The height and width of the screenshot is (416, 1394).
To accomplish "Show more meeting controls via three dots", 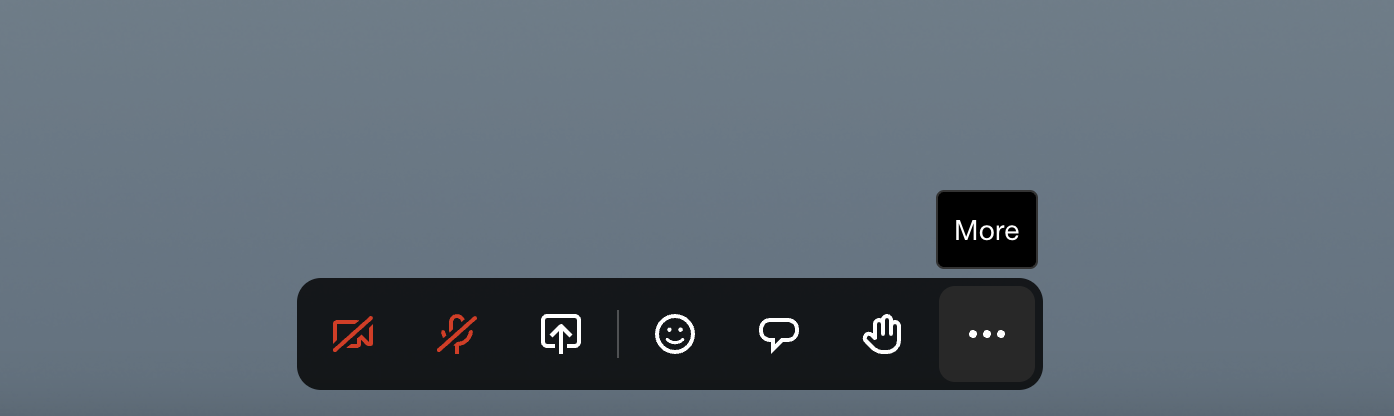I will coord(987,334).
